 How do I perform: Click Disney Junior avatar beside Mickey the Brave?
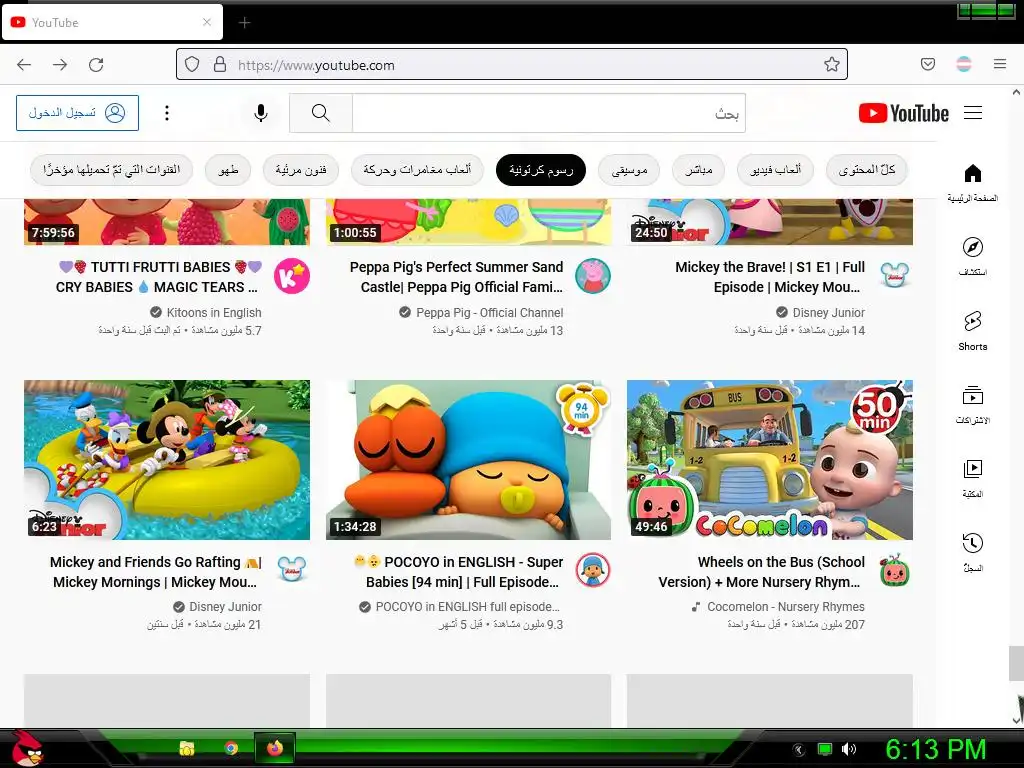pyautogui.click(x=895, y=276)
